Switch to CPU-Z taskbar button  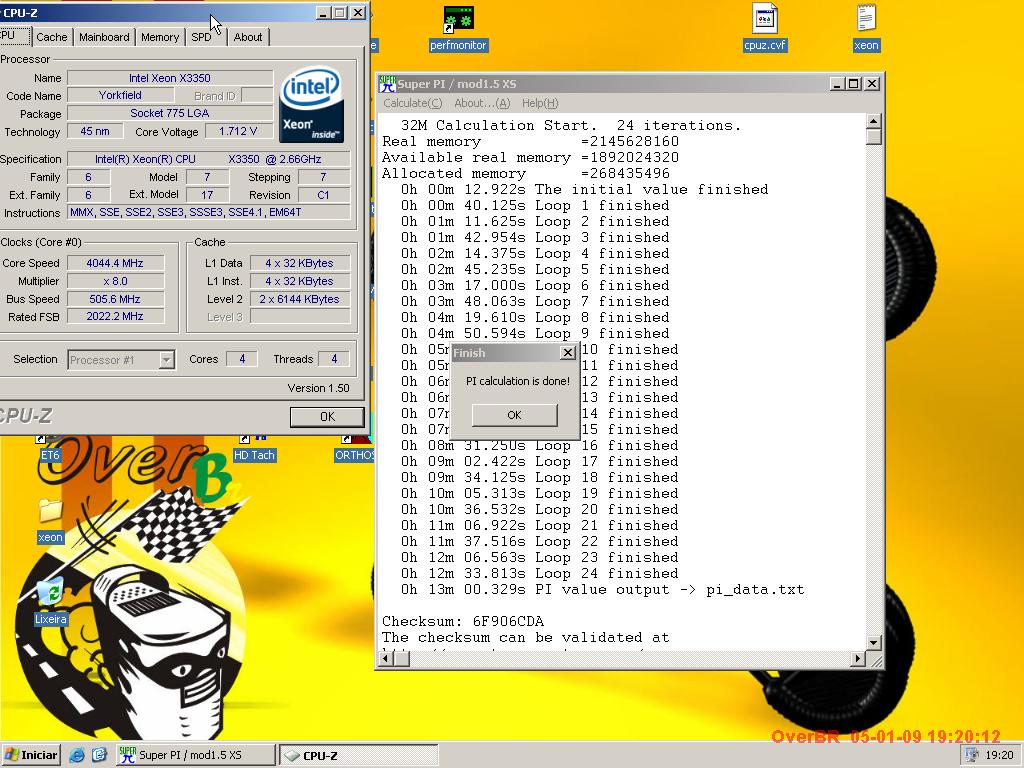359,755
